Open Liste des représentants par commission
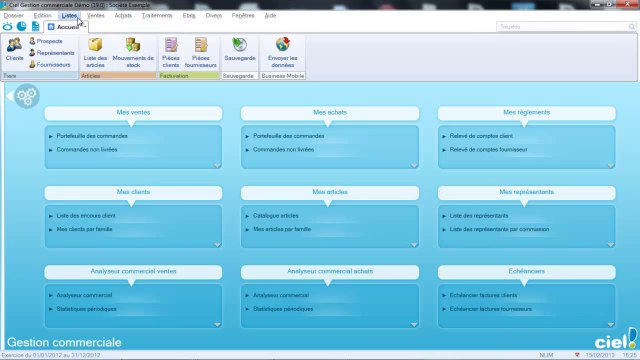 [x=499, y=229]
